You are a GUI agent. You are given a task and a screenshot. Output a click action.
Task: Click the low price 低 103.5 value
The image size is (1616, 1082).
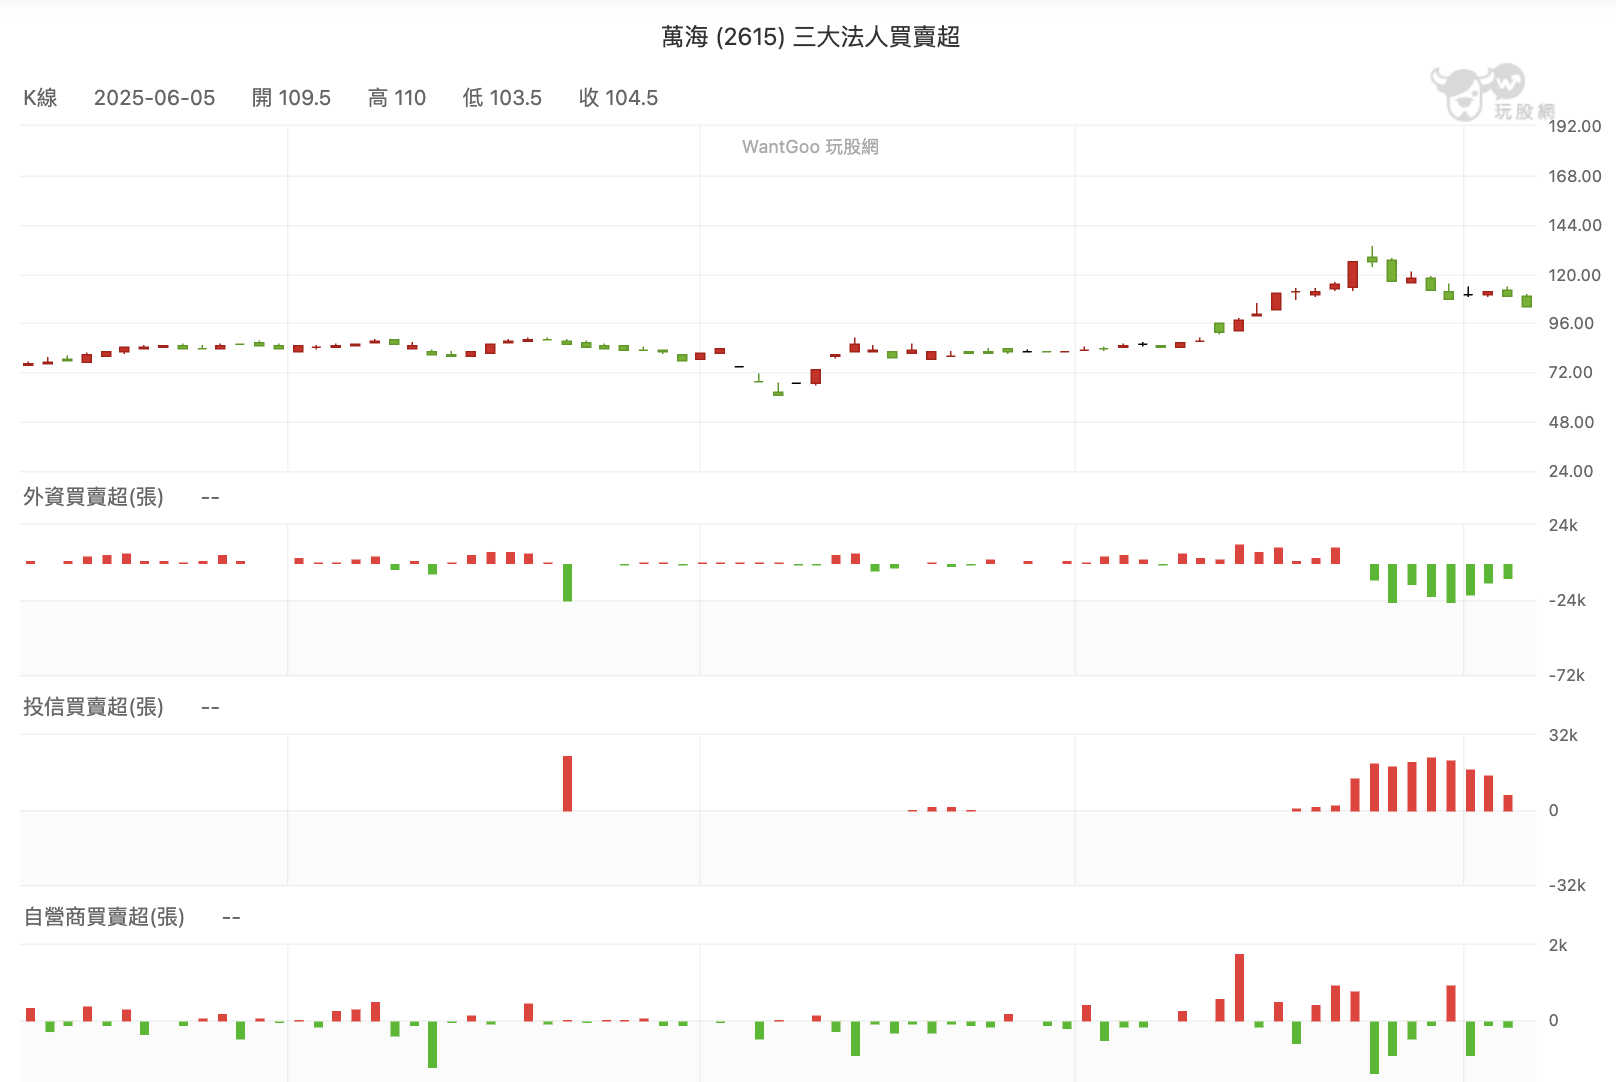[502, 98]
